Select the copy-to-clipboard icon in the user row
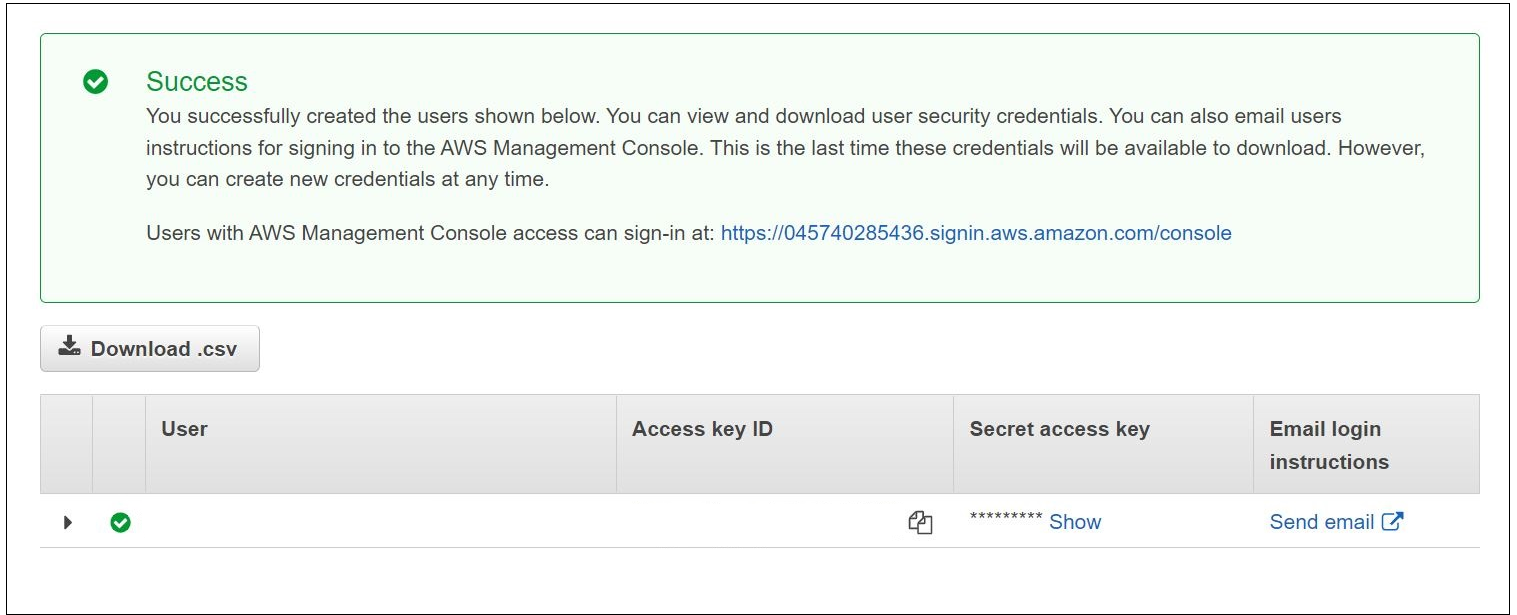 point(921,521)
